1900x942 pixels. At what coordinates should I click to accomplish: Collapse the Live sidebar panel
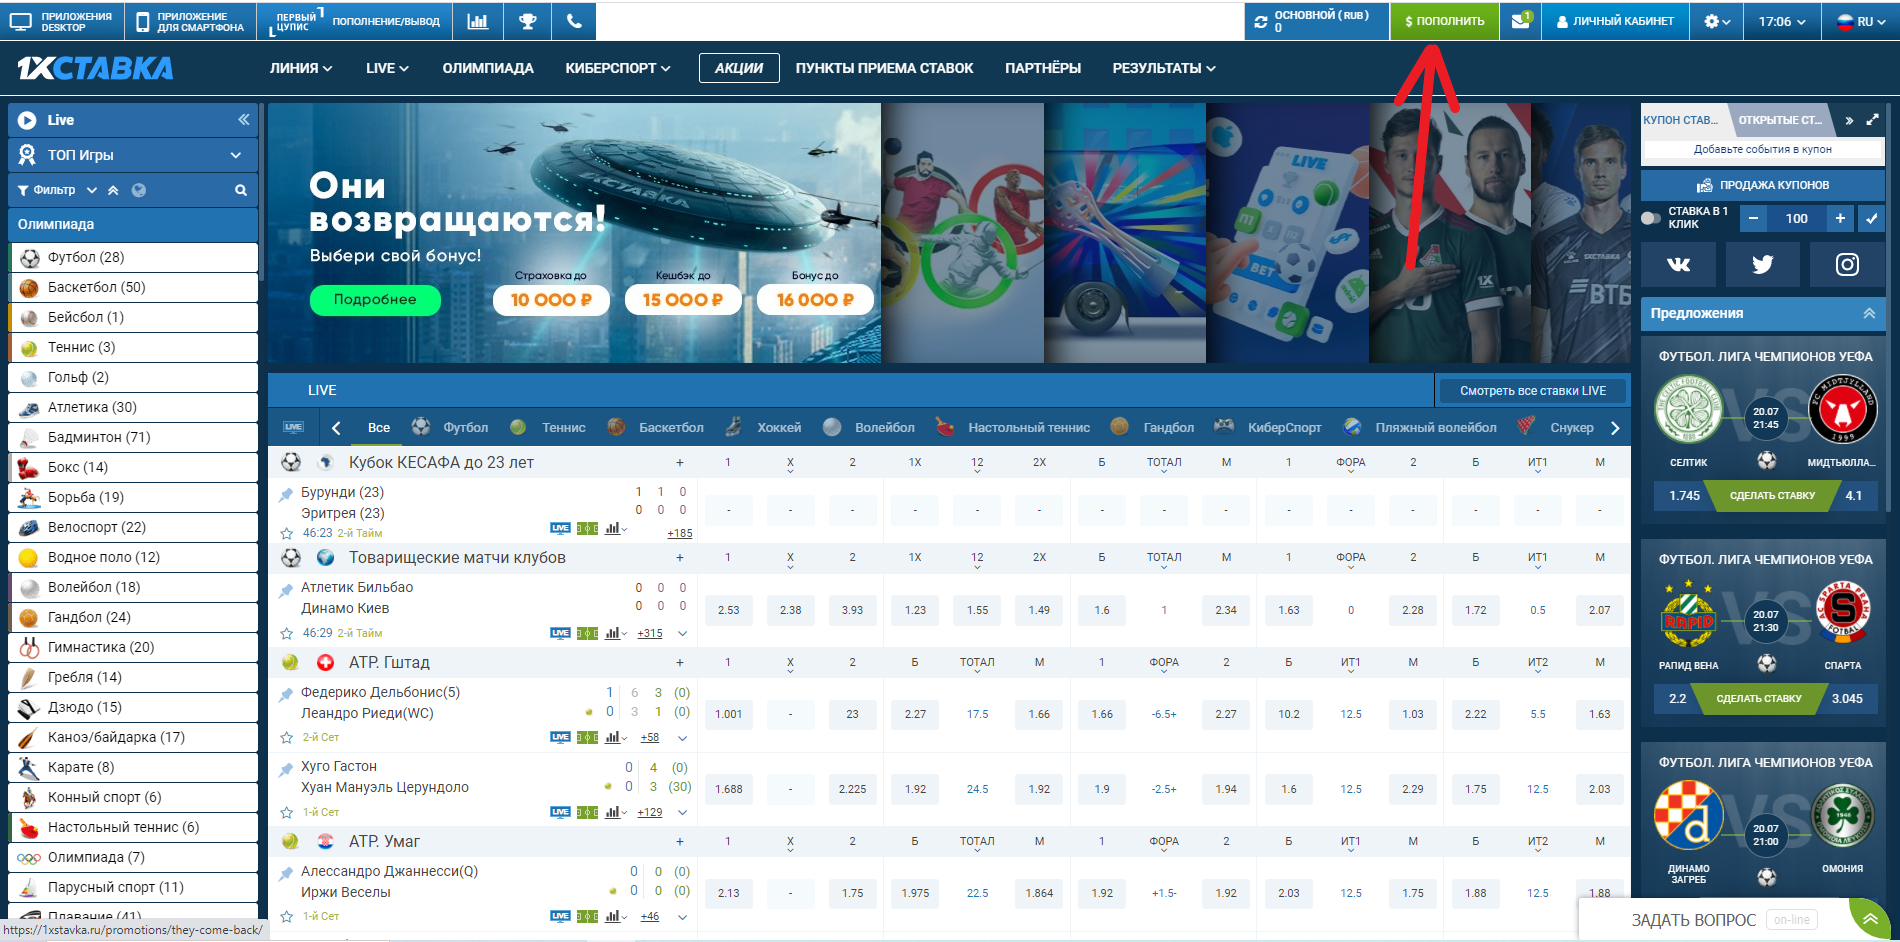(243, 120)
